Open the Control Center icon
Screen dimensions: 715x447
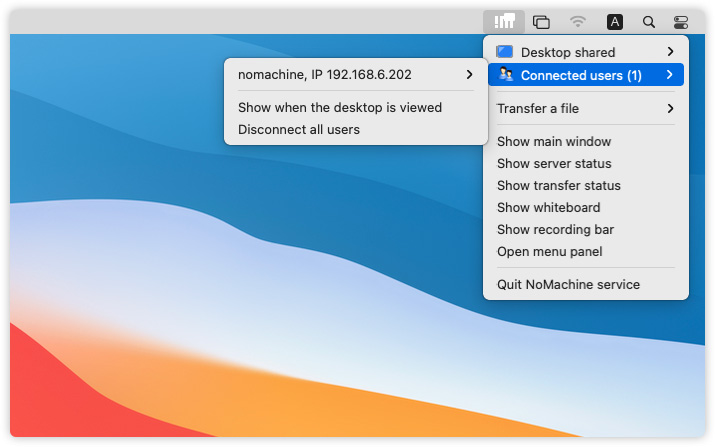(681, 21)
